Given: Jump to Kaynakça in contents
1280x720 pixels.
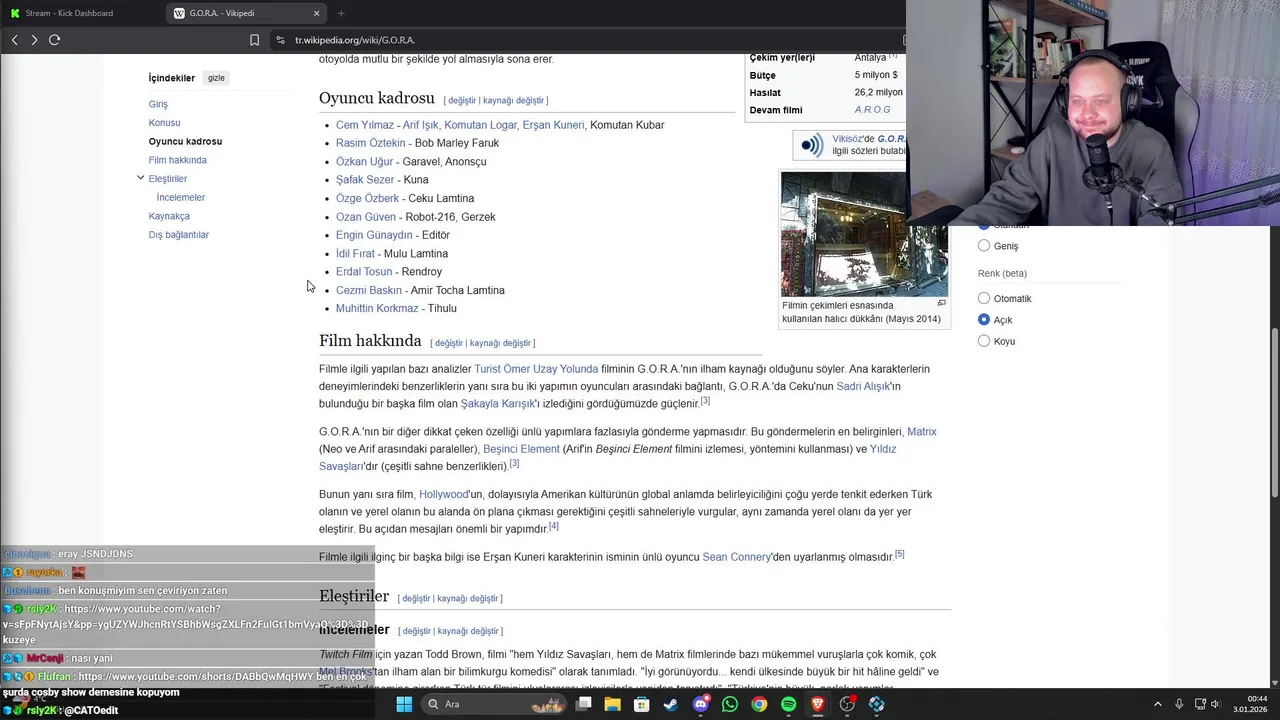Looking at the screenshot, I should [x=169, y=216].
